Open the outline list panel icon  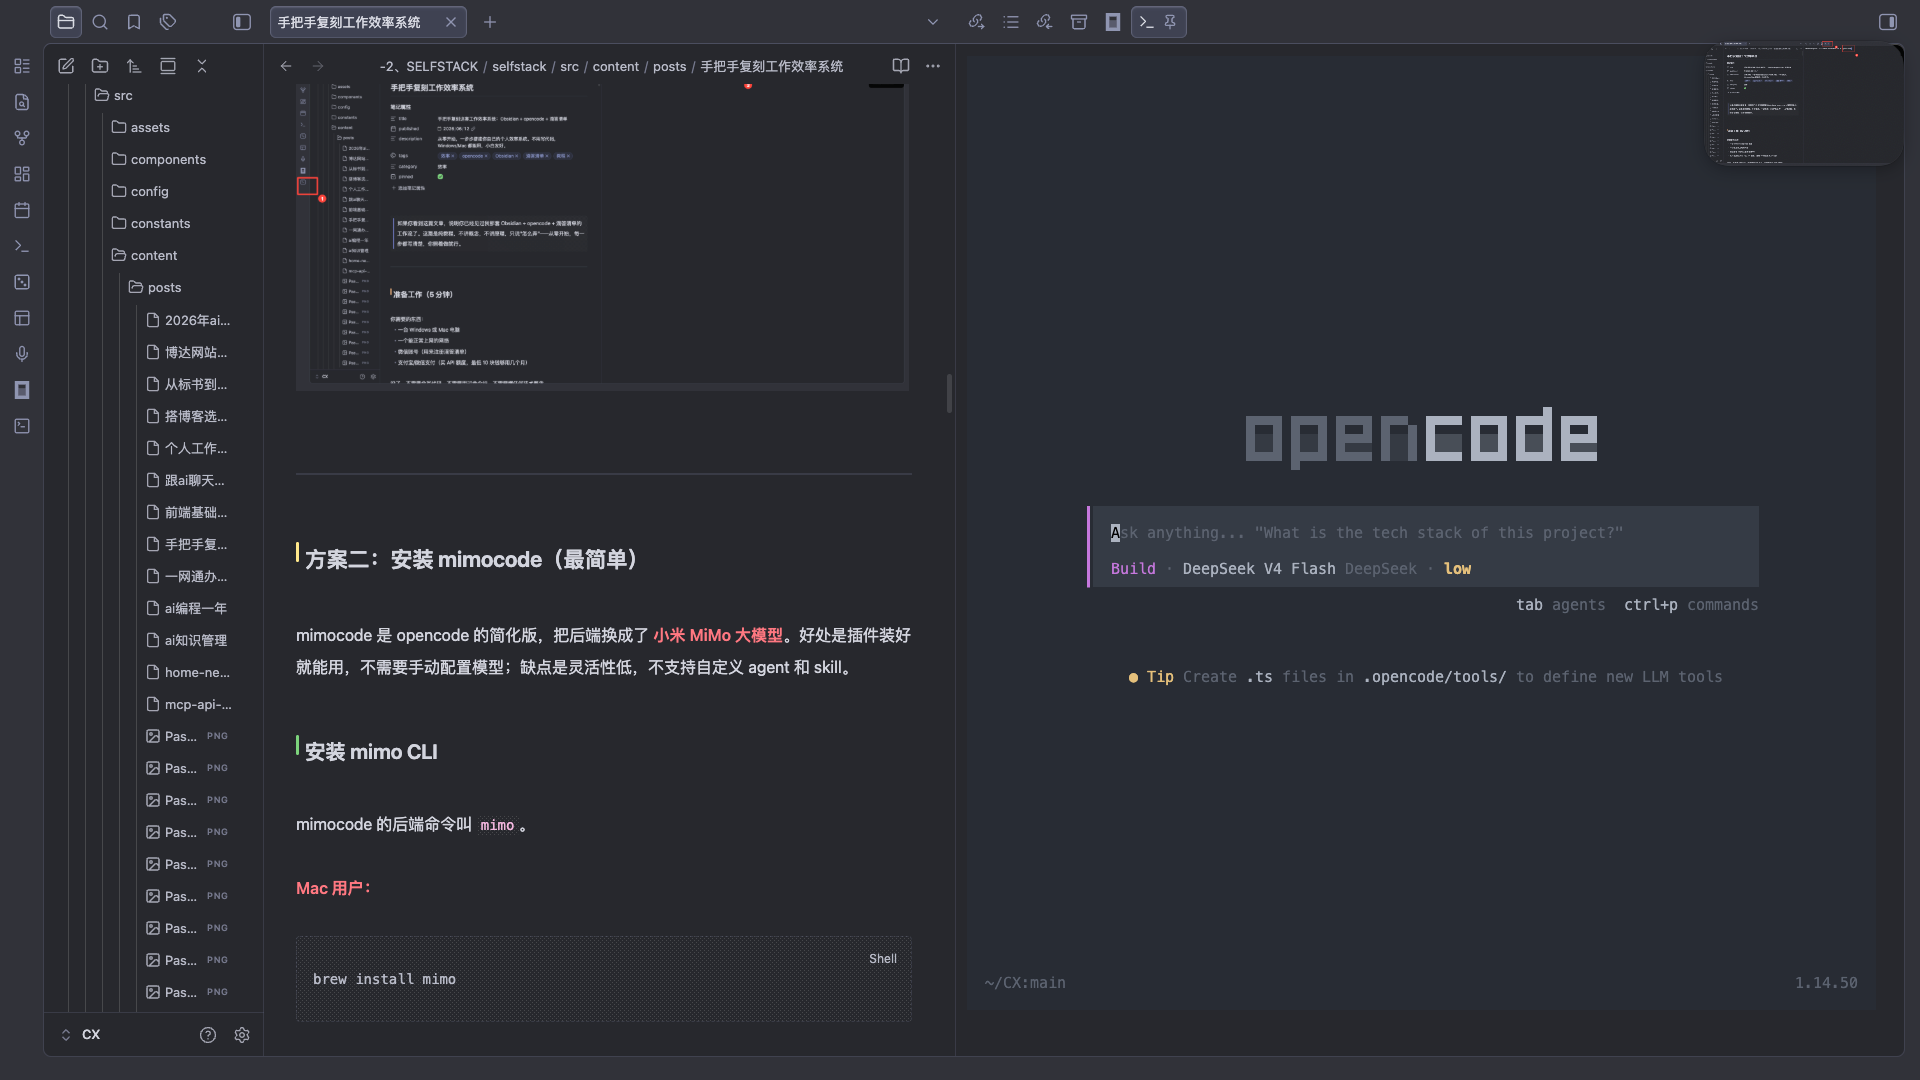pyautogui.click(x=1011, y=22)
